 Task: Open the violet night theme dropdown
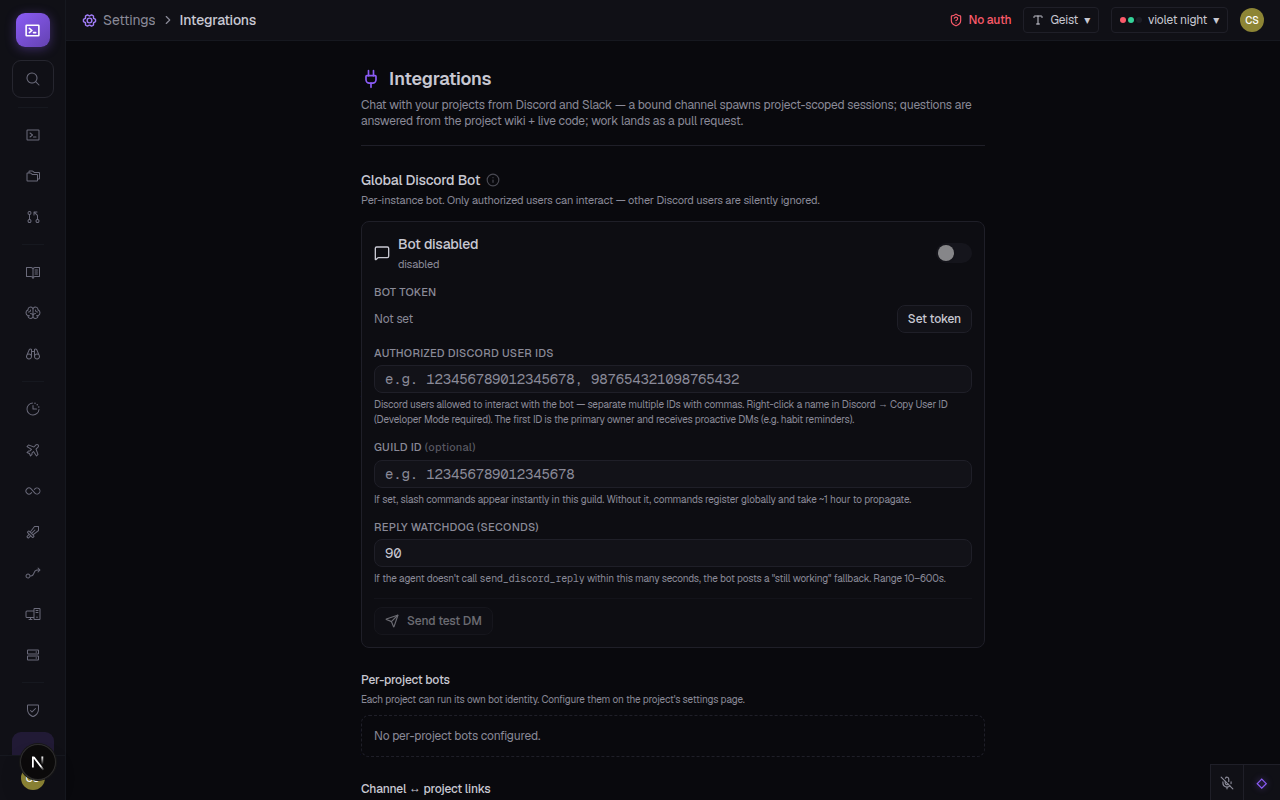tap(1169, 20)
